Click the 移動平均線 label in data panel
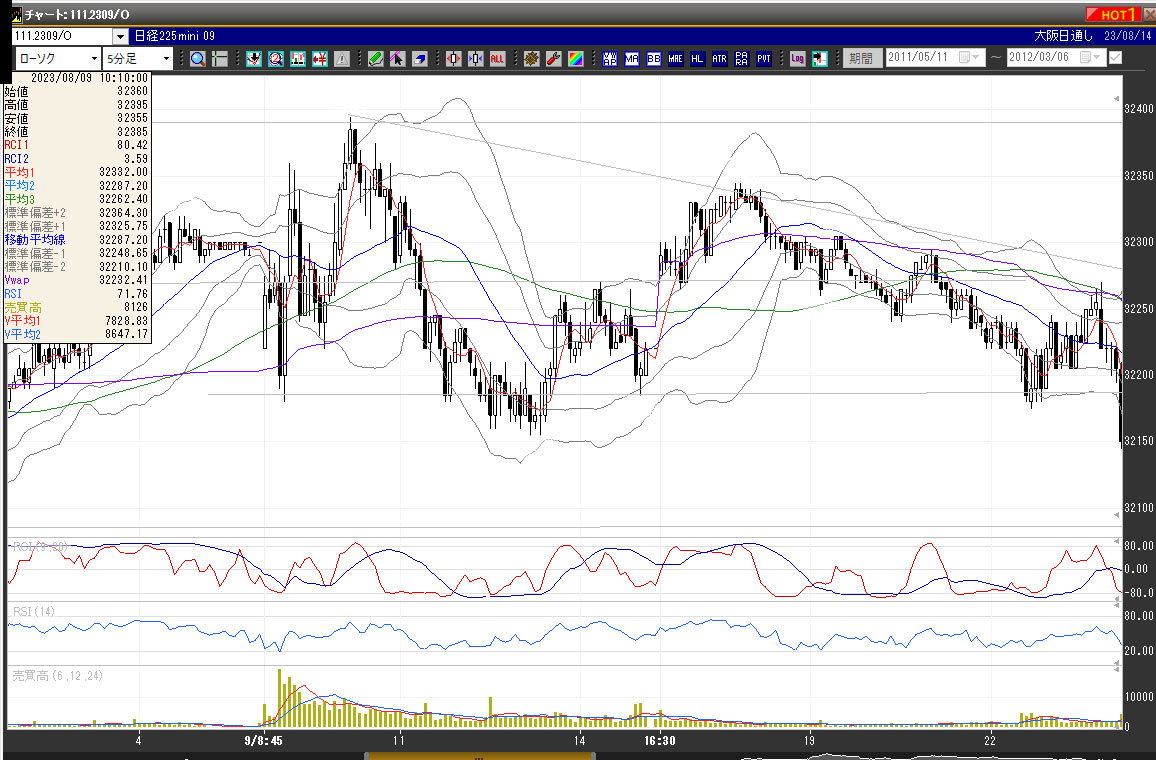This screenshot has width=1156, height=760. pos(35,240)
